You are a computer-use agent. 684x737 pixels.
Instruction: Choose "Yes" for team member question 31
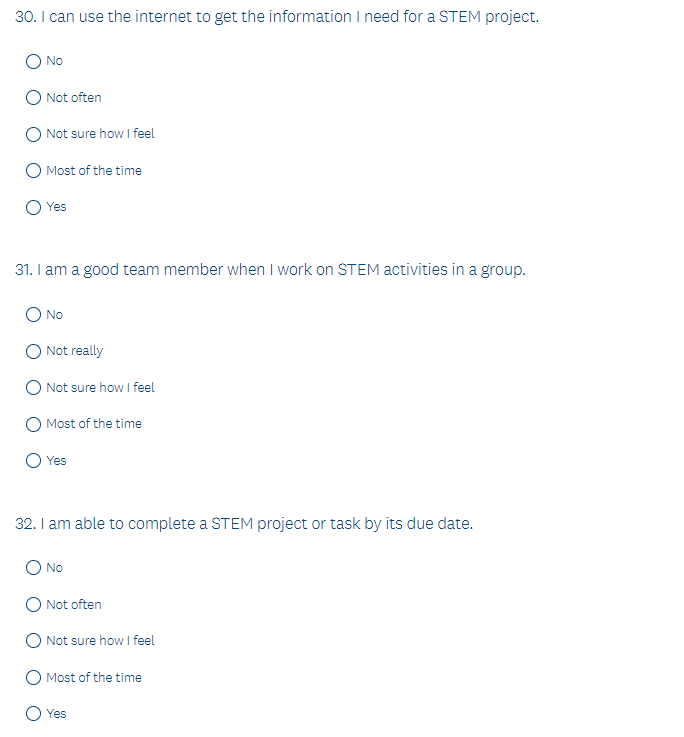(34, 461)
